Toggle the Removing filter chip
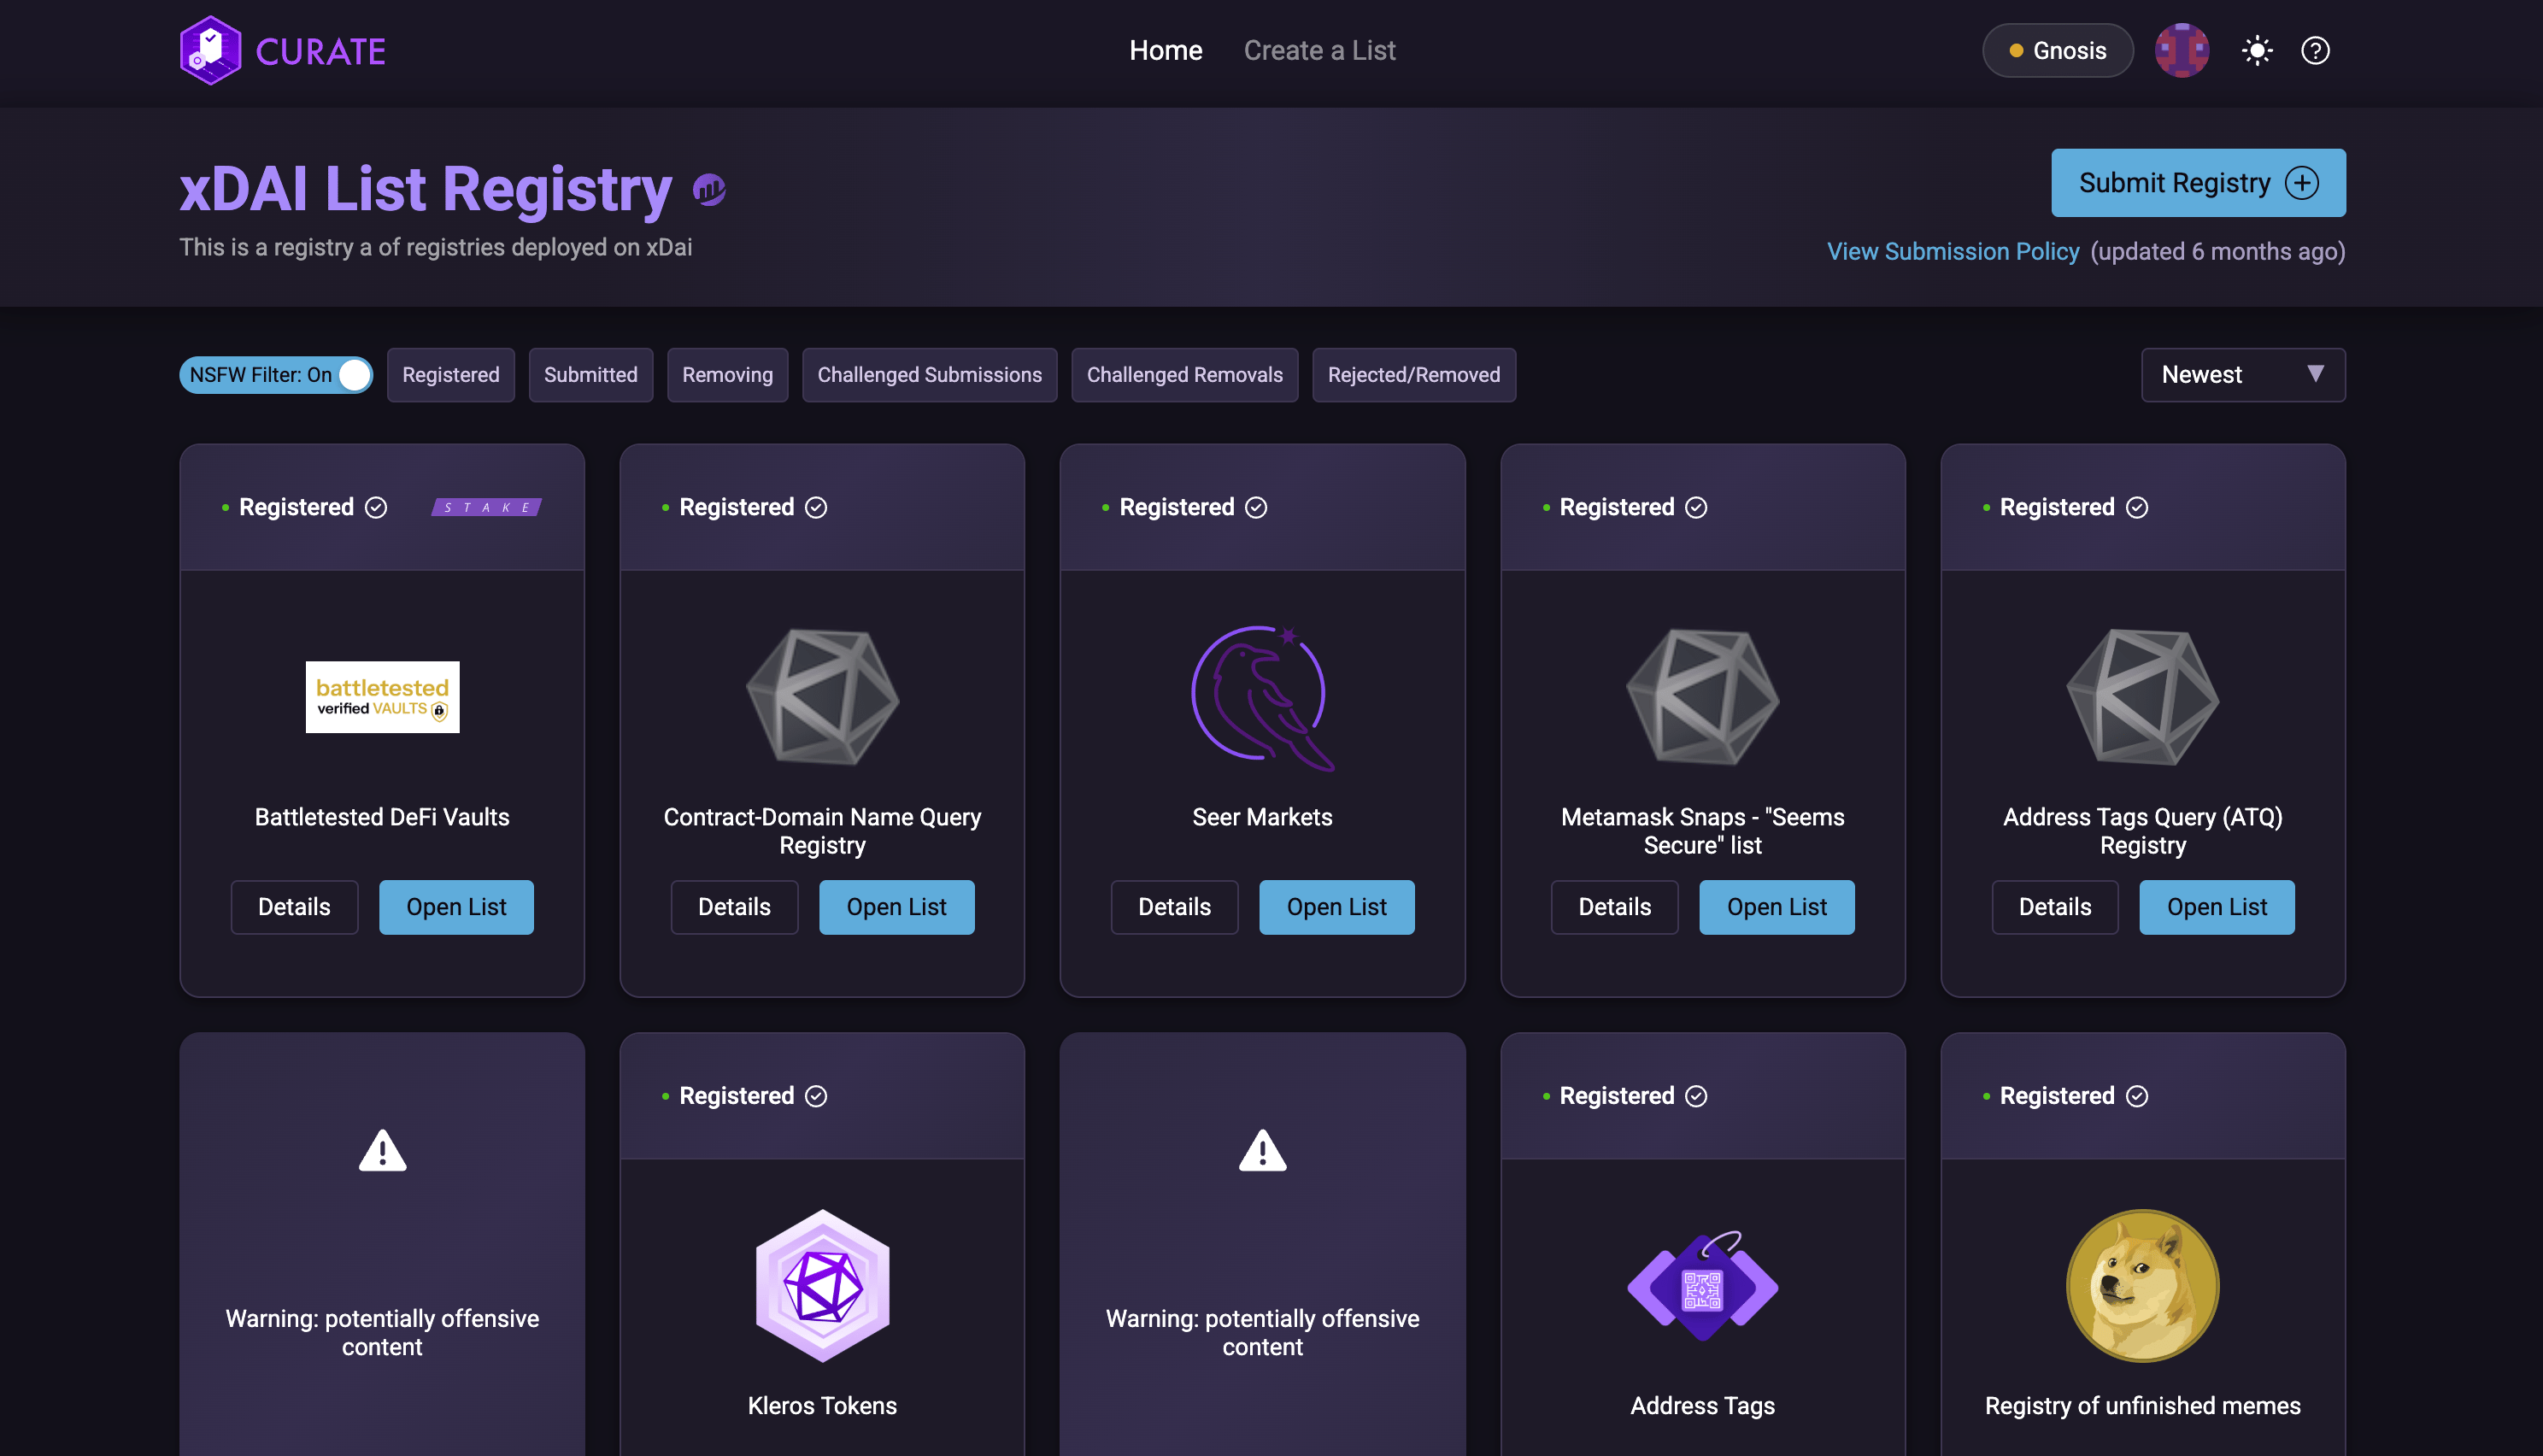 click(727, 375)
